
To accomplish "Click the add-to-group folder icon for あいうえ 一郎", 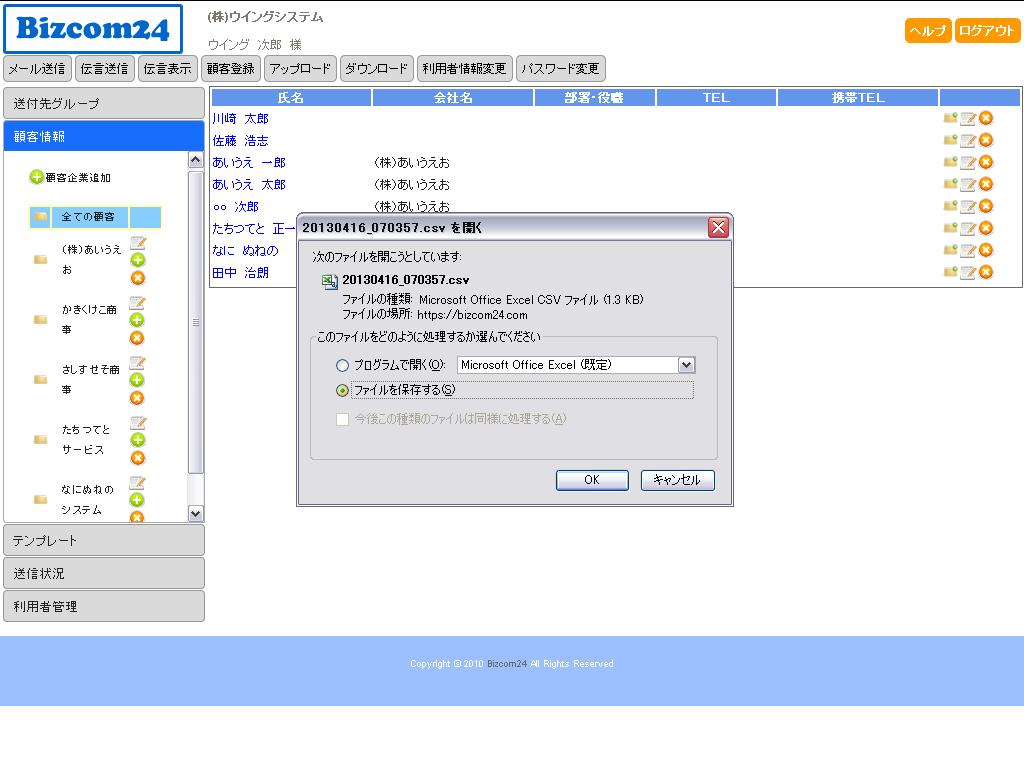I will (950, 162).
